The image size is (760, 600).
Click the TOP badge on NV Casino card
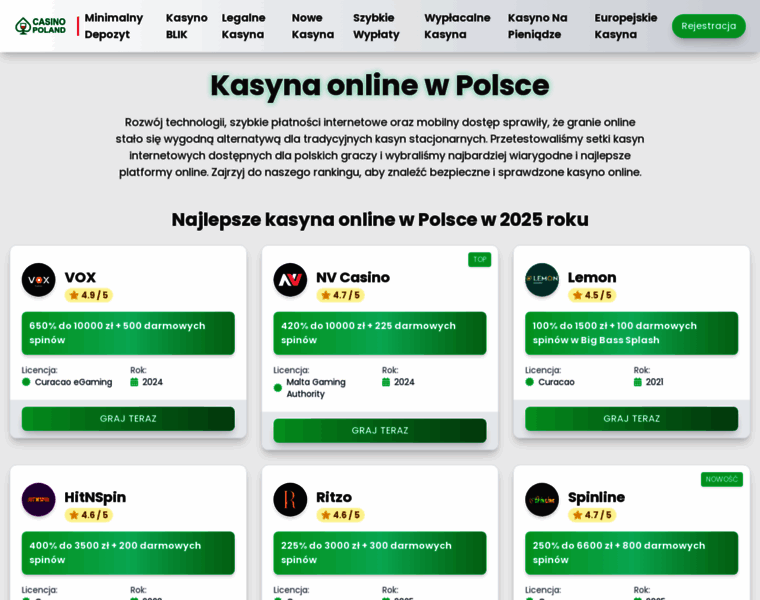tap(479, 259)
